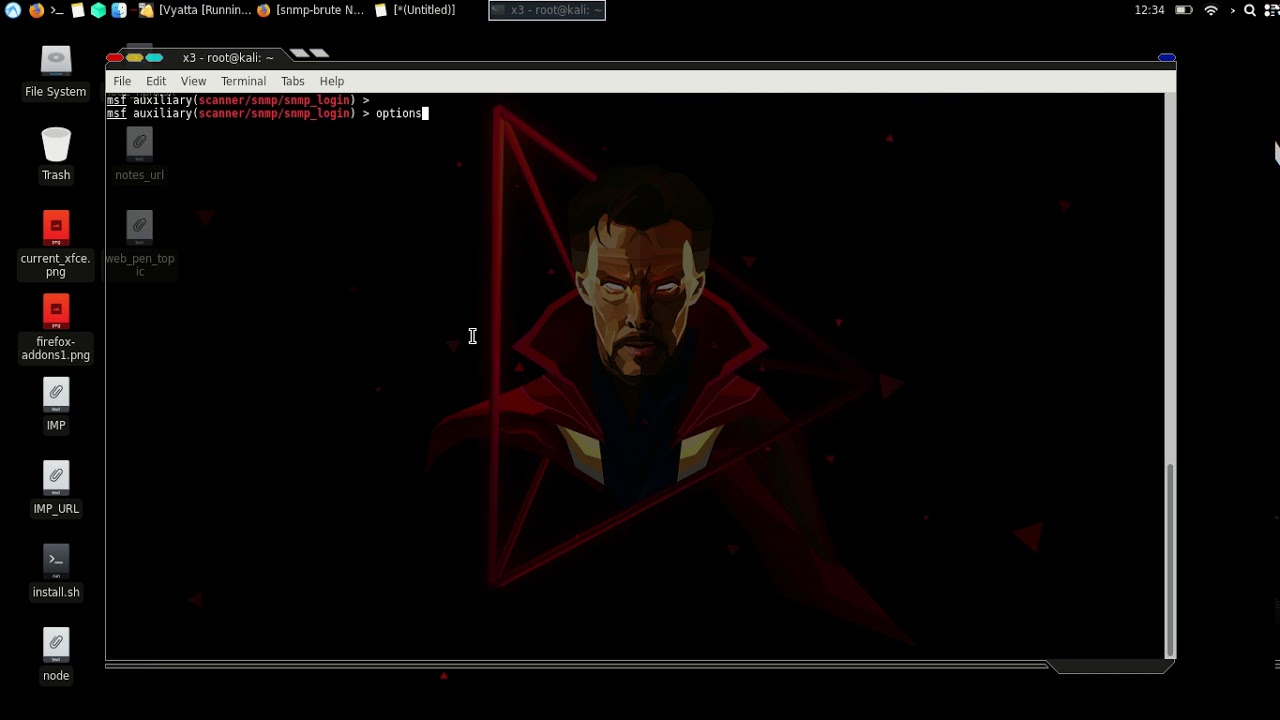The height and width of the screenshot is (720, 1280).
Task: Click the yellow notes launcher in the top panel
Action: pos(78,10)
